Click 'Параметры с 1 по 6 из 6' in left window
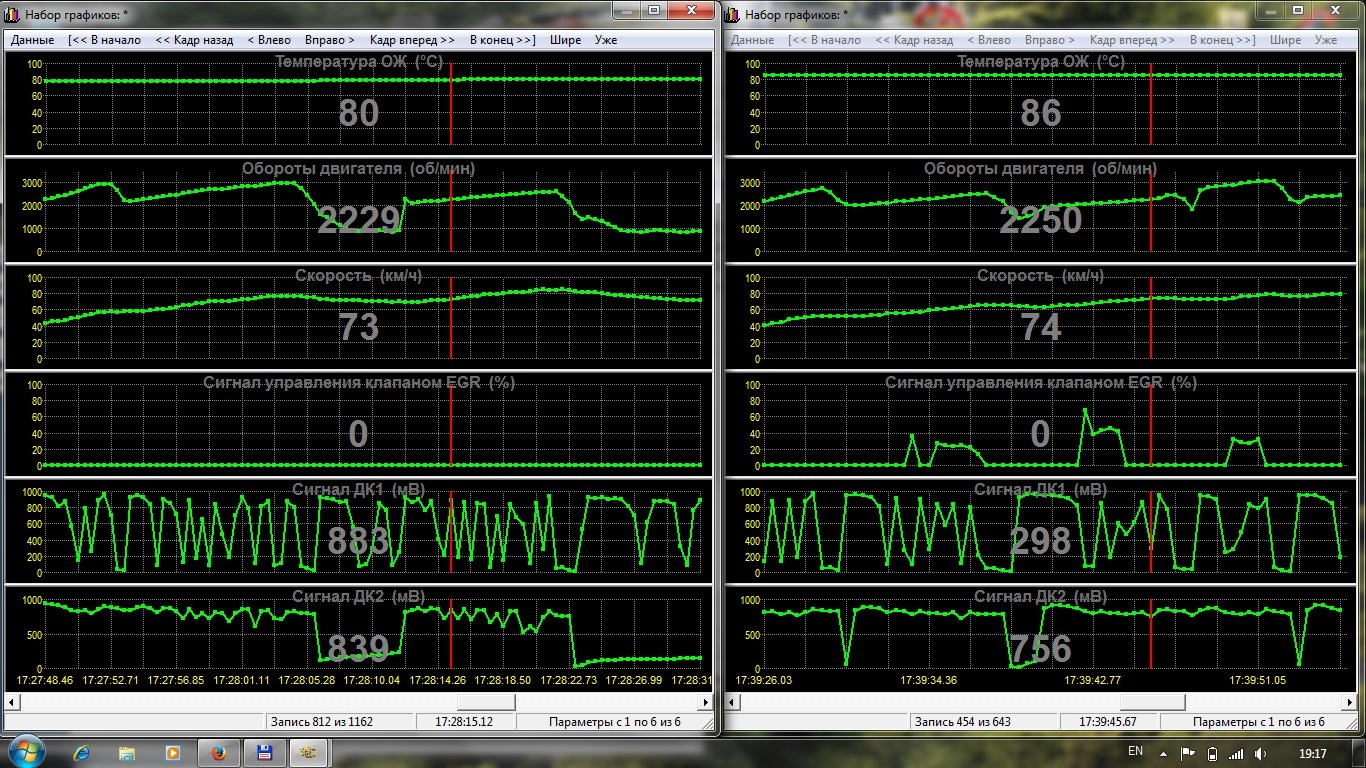The image size is (1366, 768). (615, 721)
